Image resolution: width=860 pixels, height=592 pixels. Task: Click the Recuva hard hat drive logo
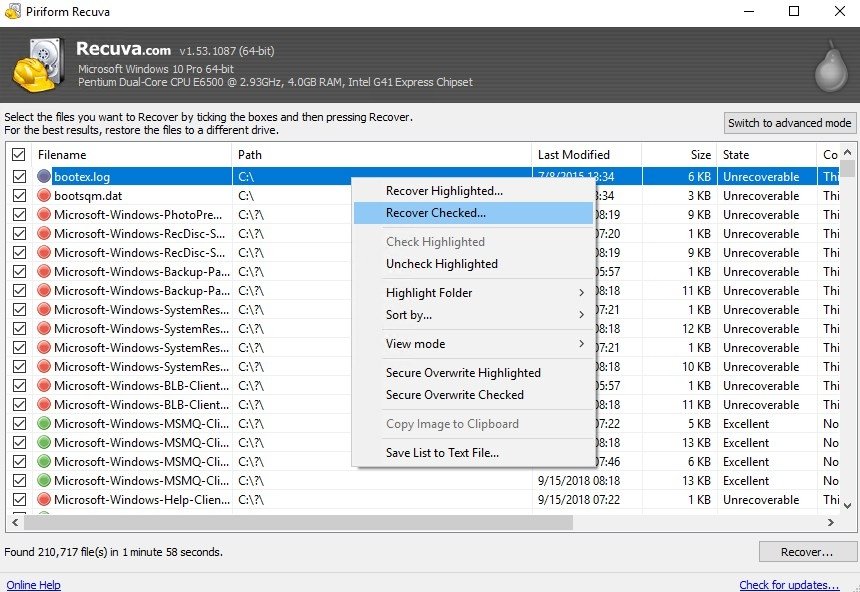tap(37, 65)
